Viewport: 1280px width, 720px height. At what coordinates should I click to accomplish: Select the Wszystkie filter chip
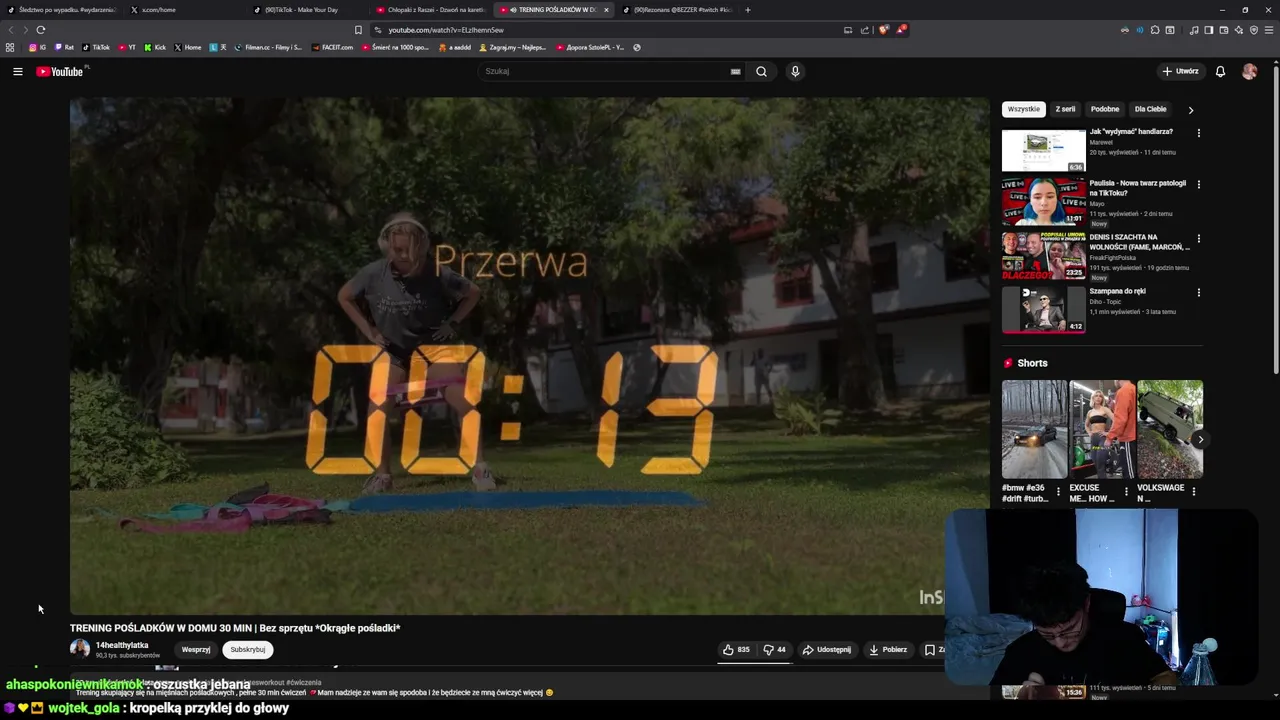click(x=1023, y=109)
